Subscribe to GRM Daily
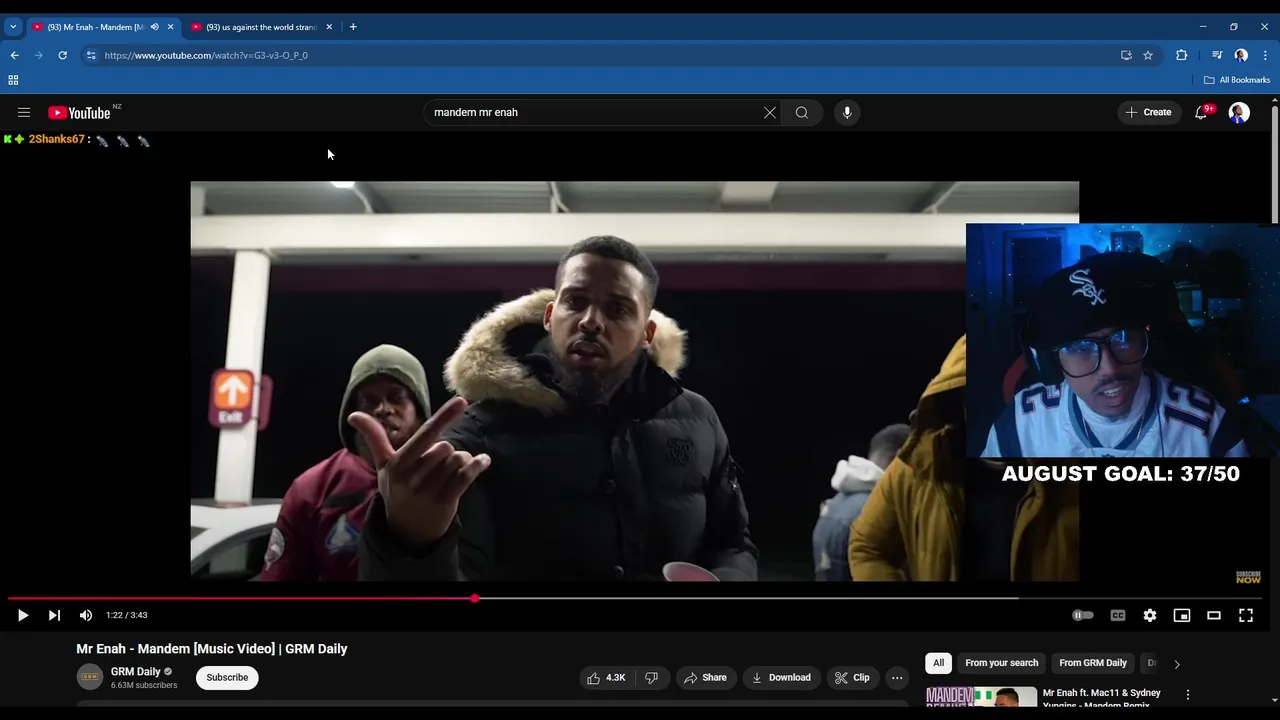Image resolution: width=1280 pixels, height=720 pixels. click(x=227, y=678)
